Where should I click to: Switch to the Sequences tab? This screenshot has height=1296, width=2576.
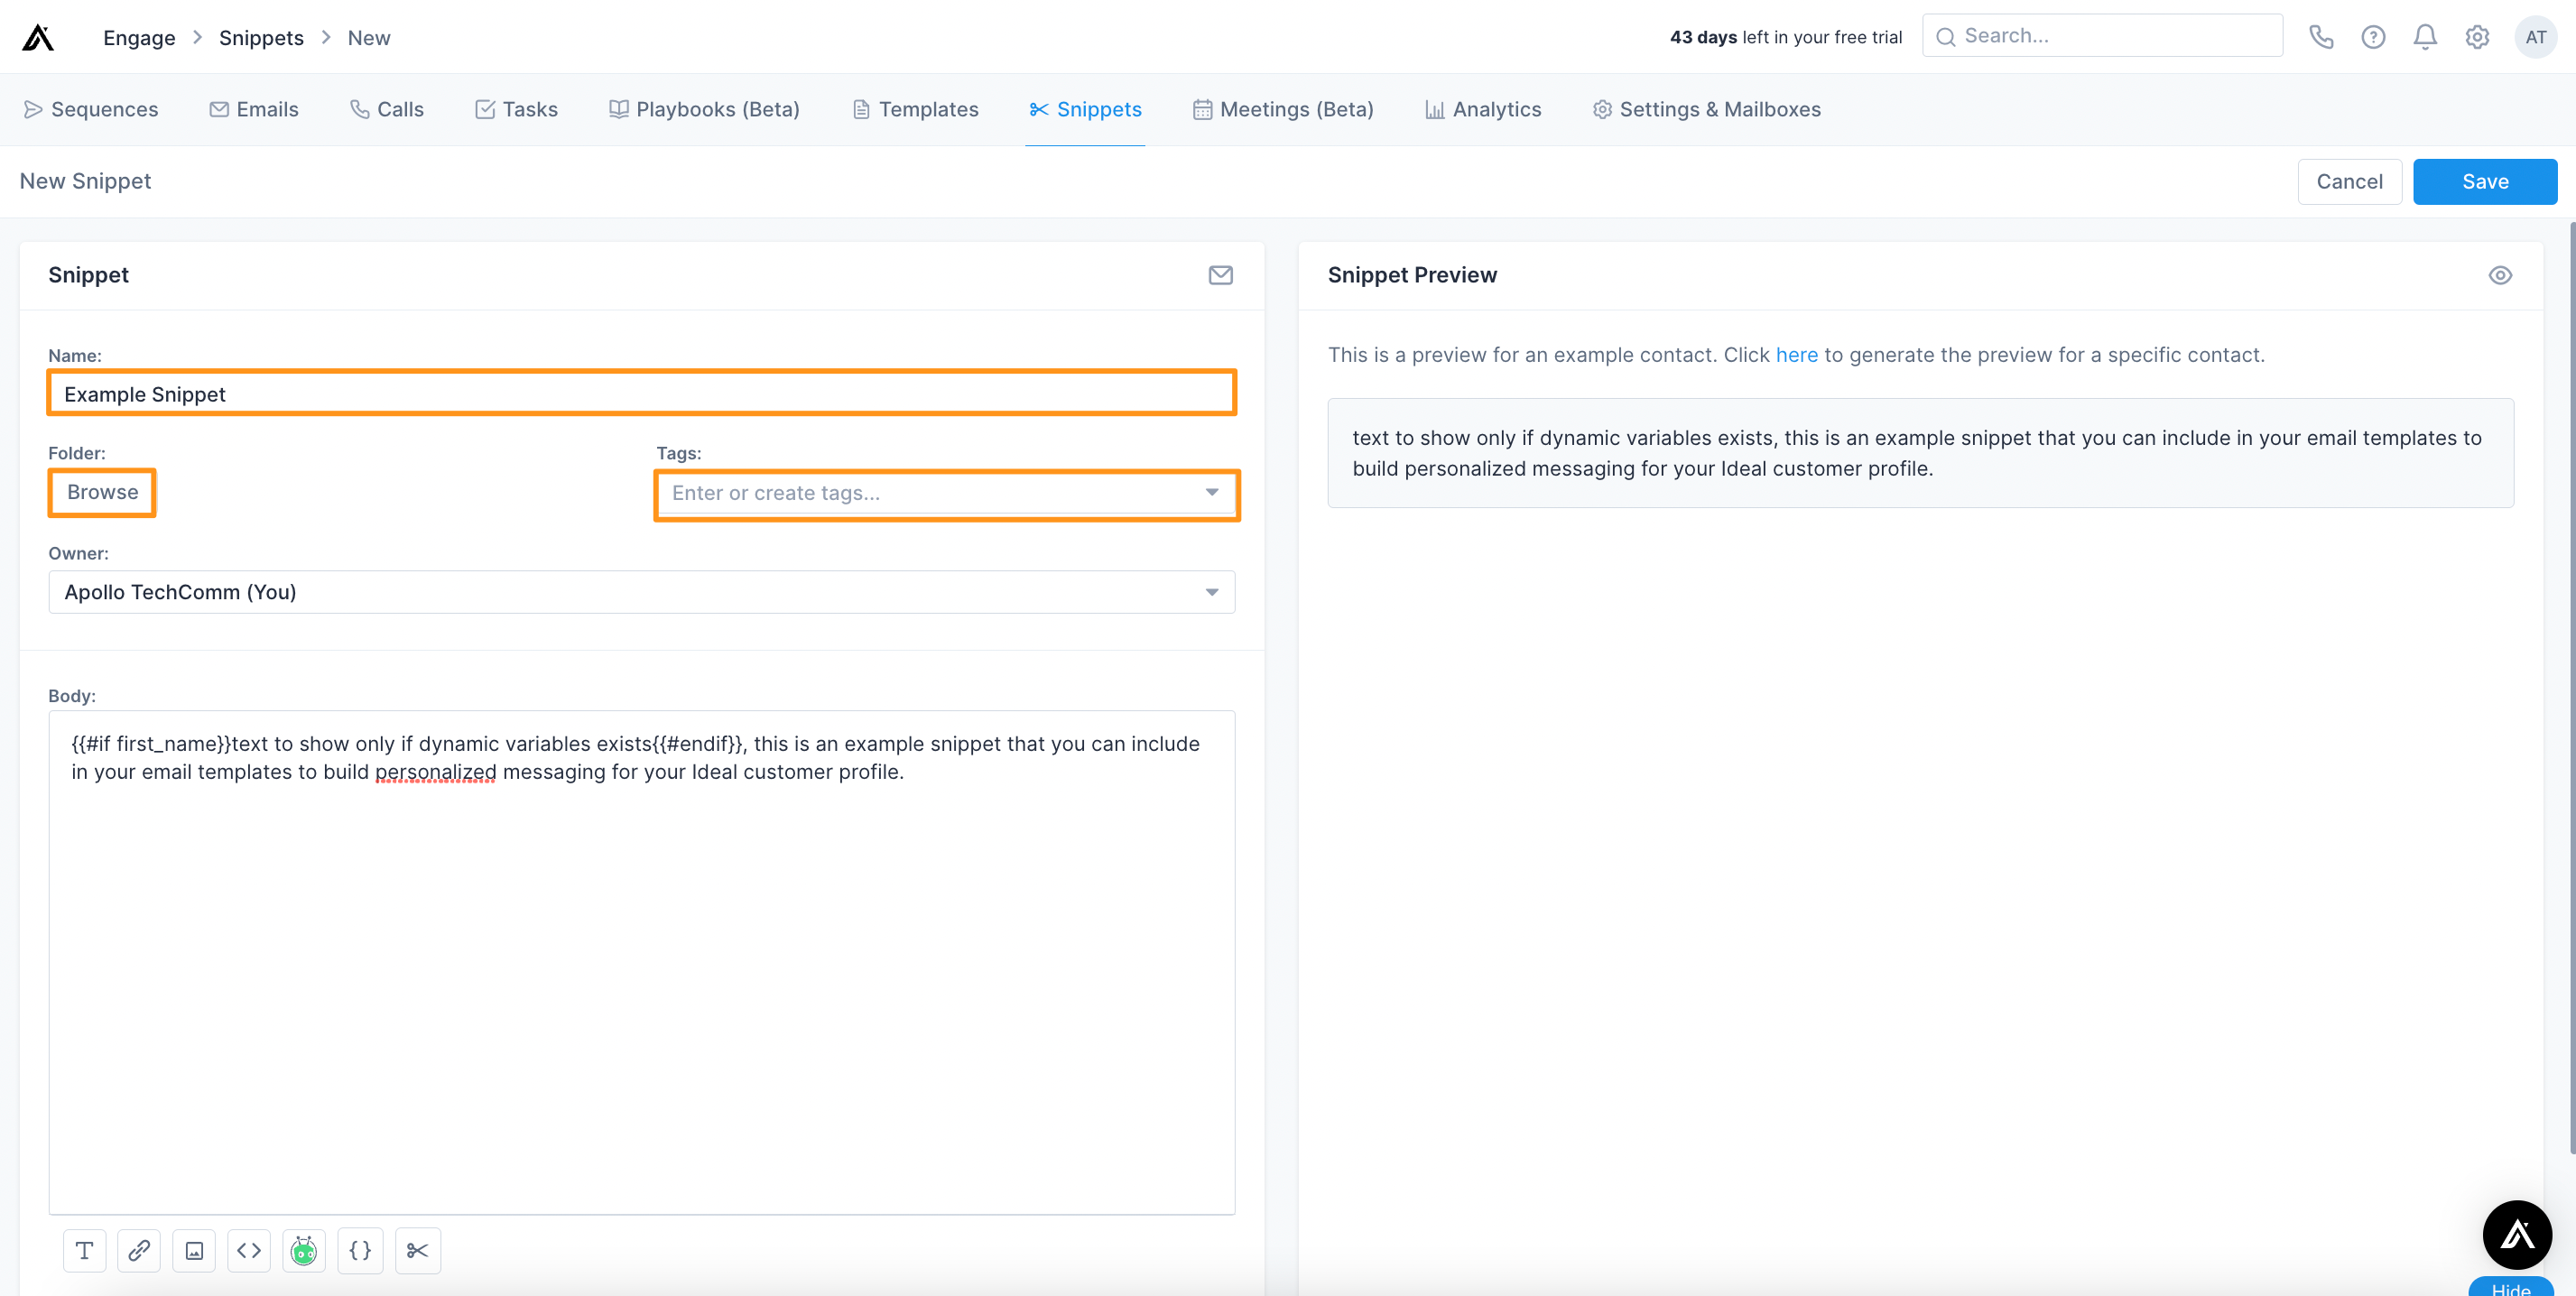click(x=91, y=109)
